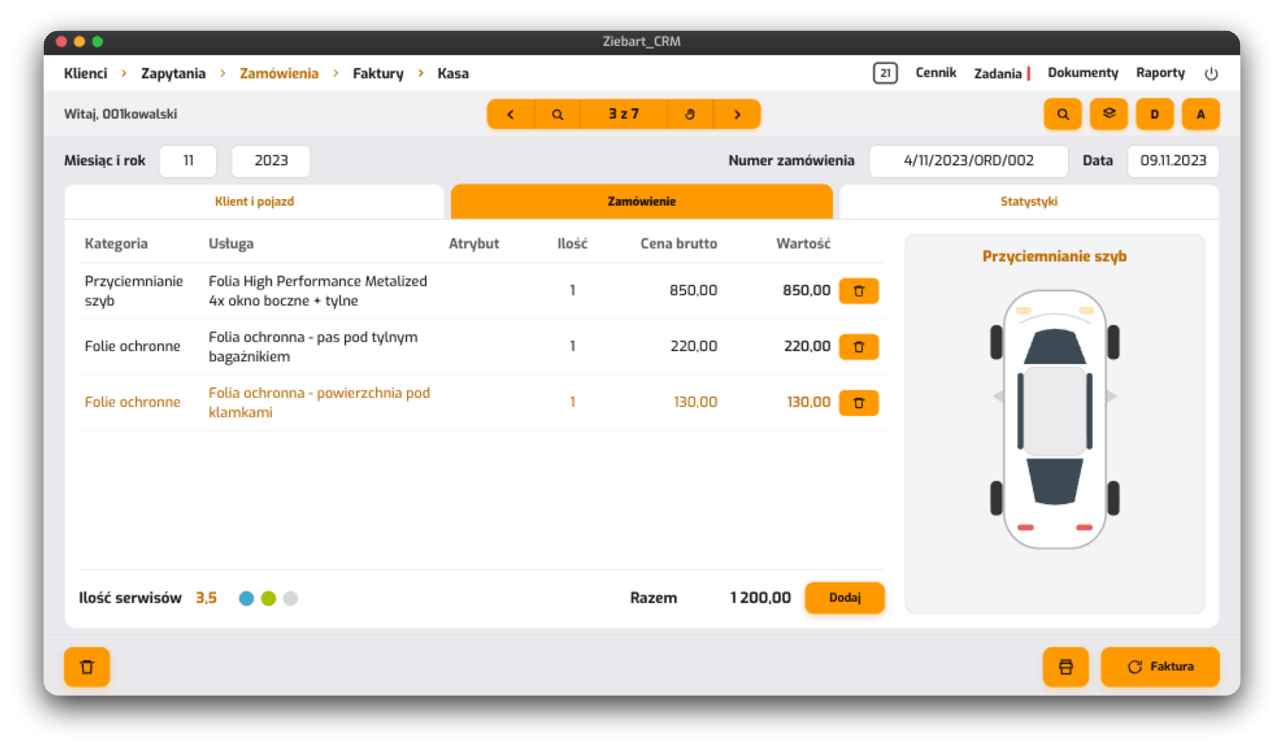Open the Faktury section in navigation
This screenshot has width=1284, height=752.
[x=378, y=73]
